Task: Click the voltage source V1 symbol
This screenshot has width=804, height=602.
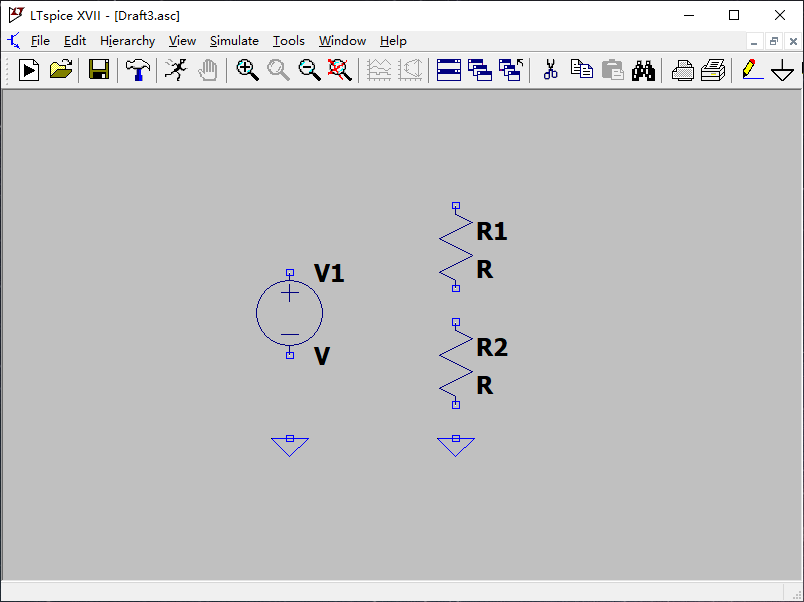Action: click(x=289, y=313)
